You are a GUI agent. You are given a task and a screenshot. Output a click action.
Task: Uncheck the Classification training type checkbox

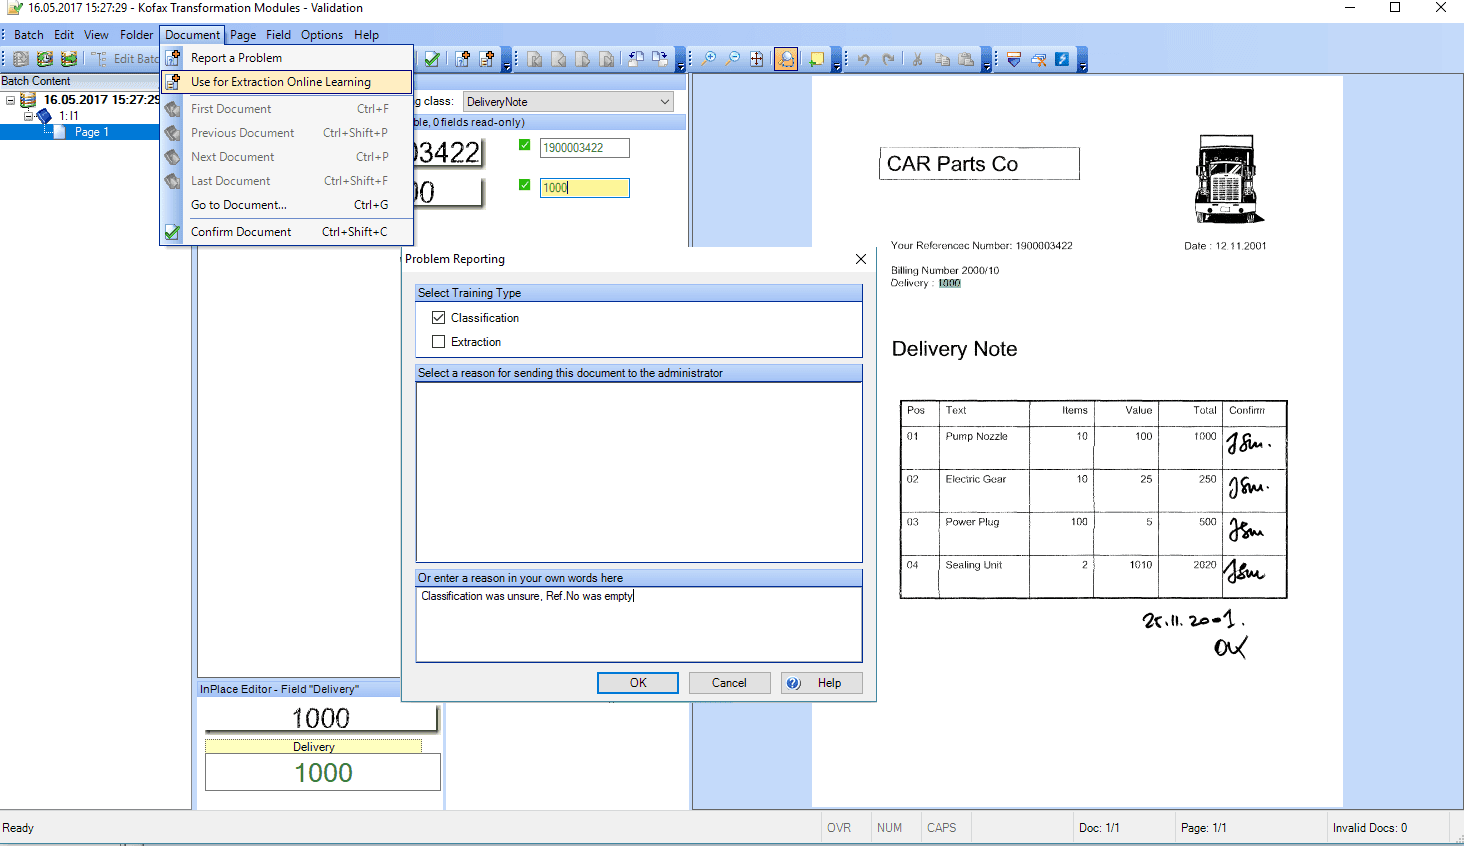pos(438,318)
